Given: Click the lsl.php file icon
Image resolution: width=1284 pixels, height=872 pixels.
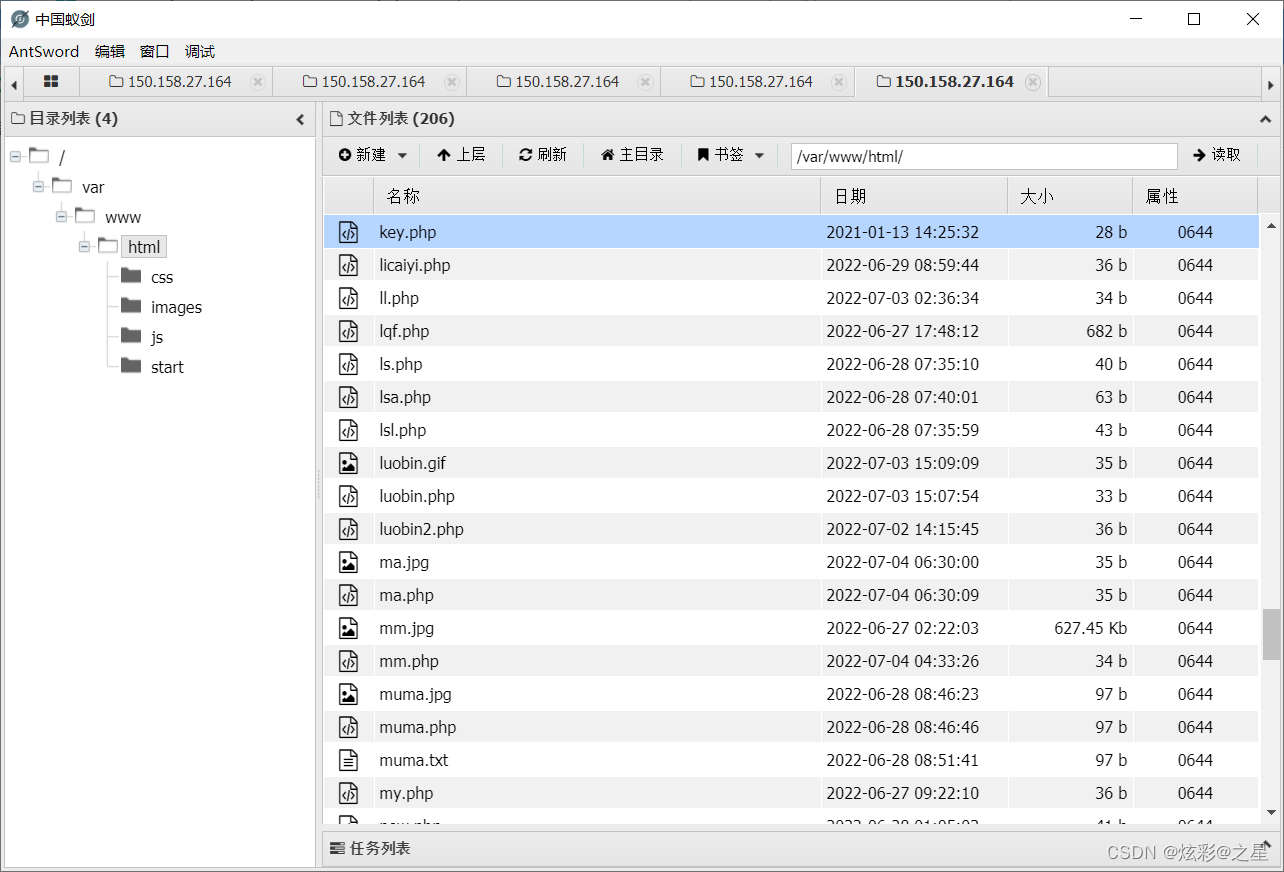Looking at the screenshot, I should point(348,430).
